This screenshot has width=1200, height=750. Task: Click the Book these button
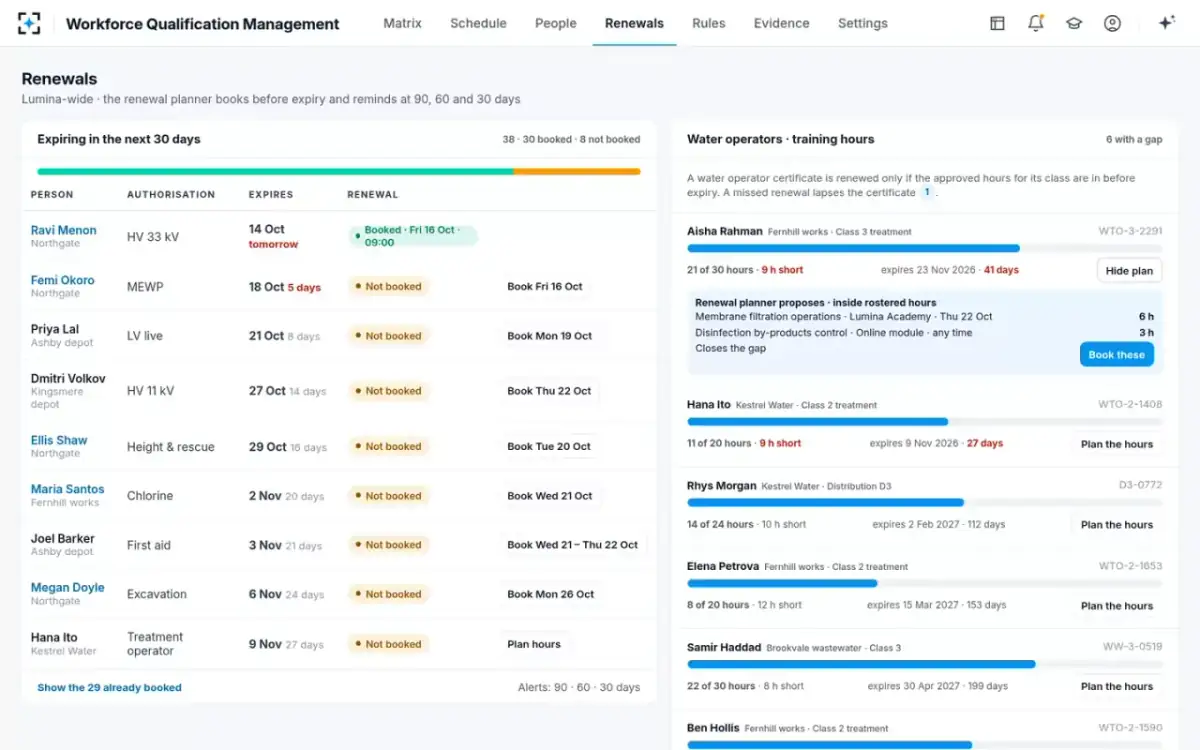point(1117,355)
